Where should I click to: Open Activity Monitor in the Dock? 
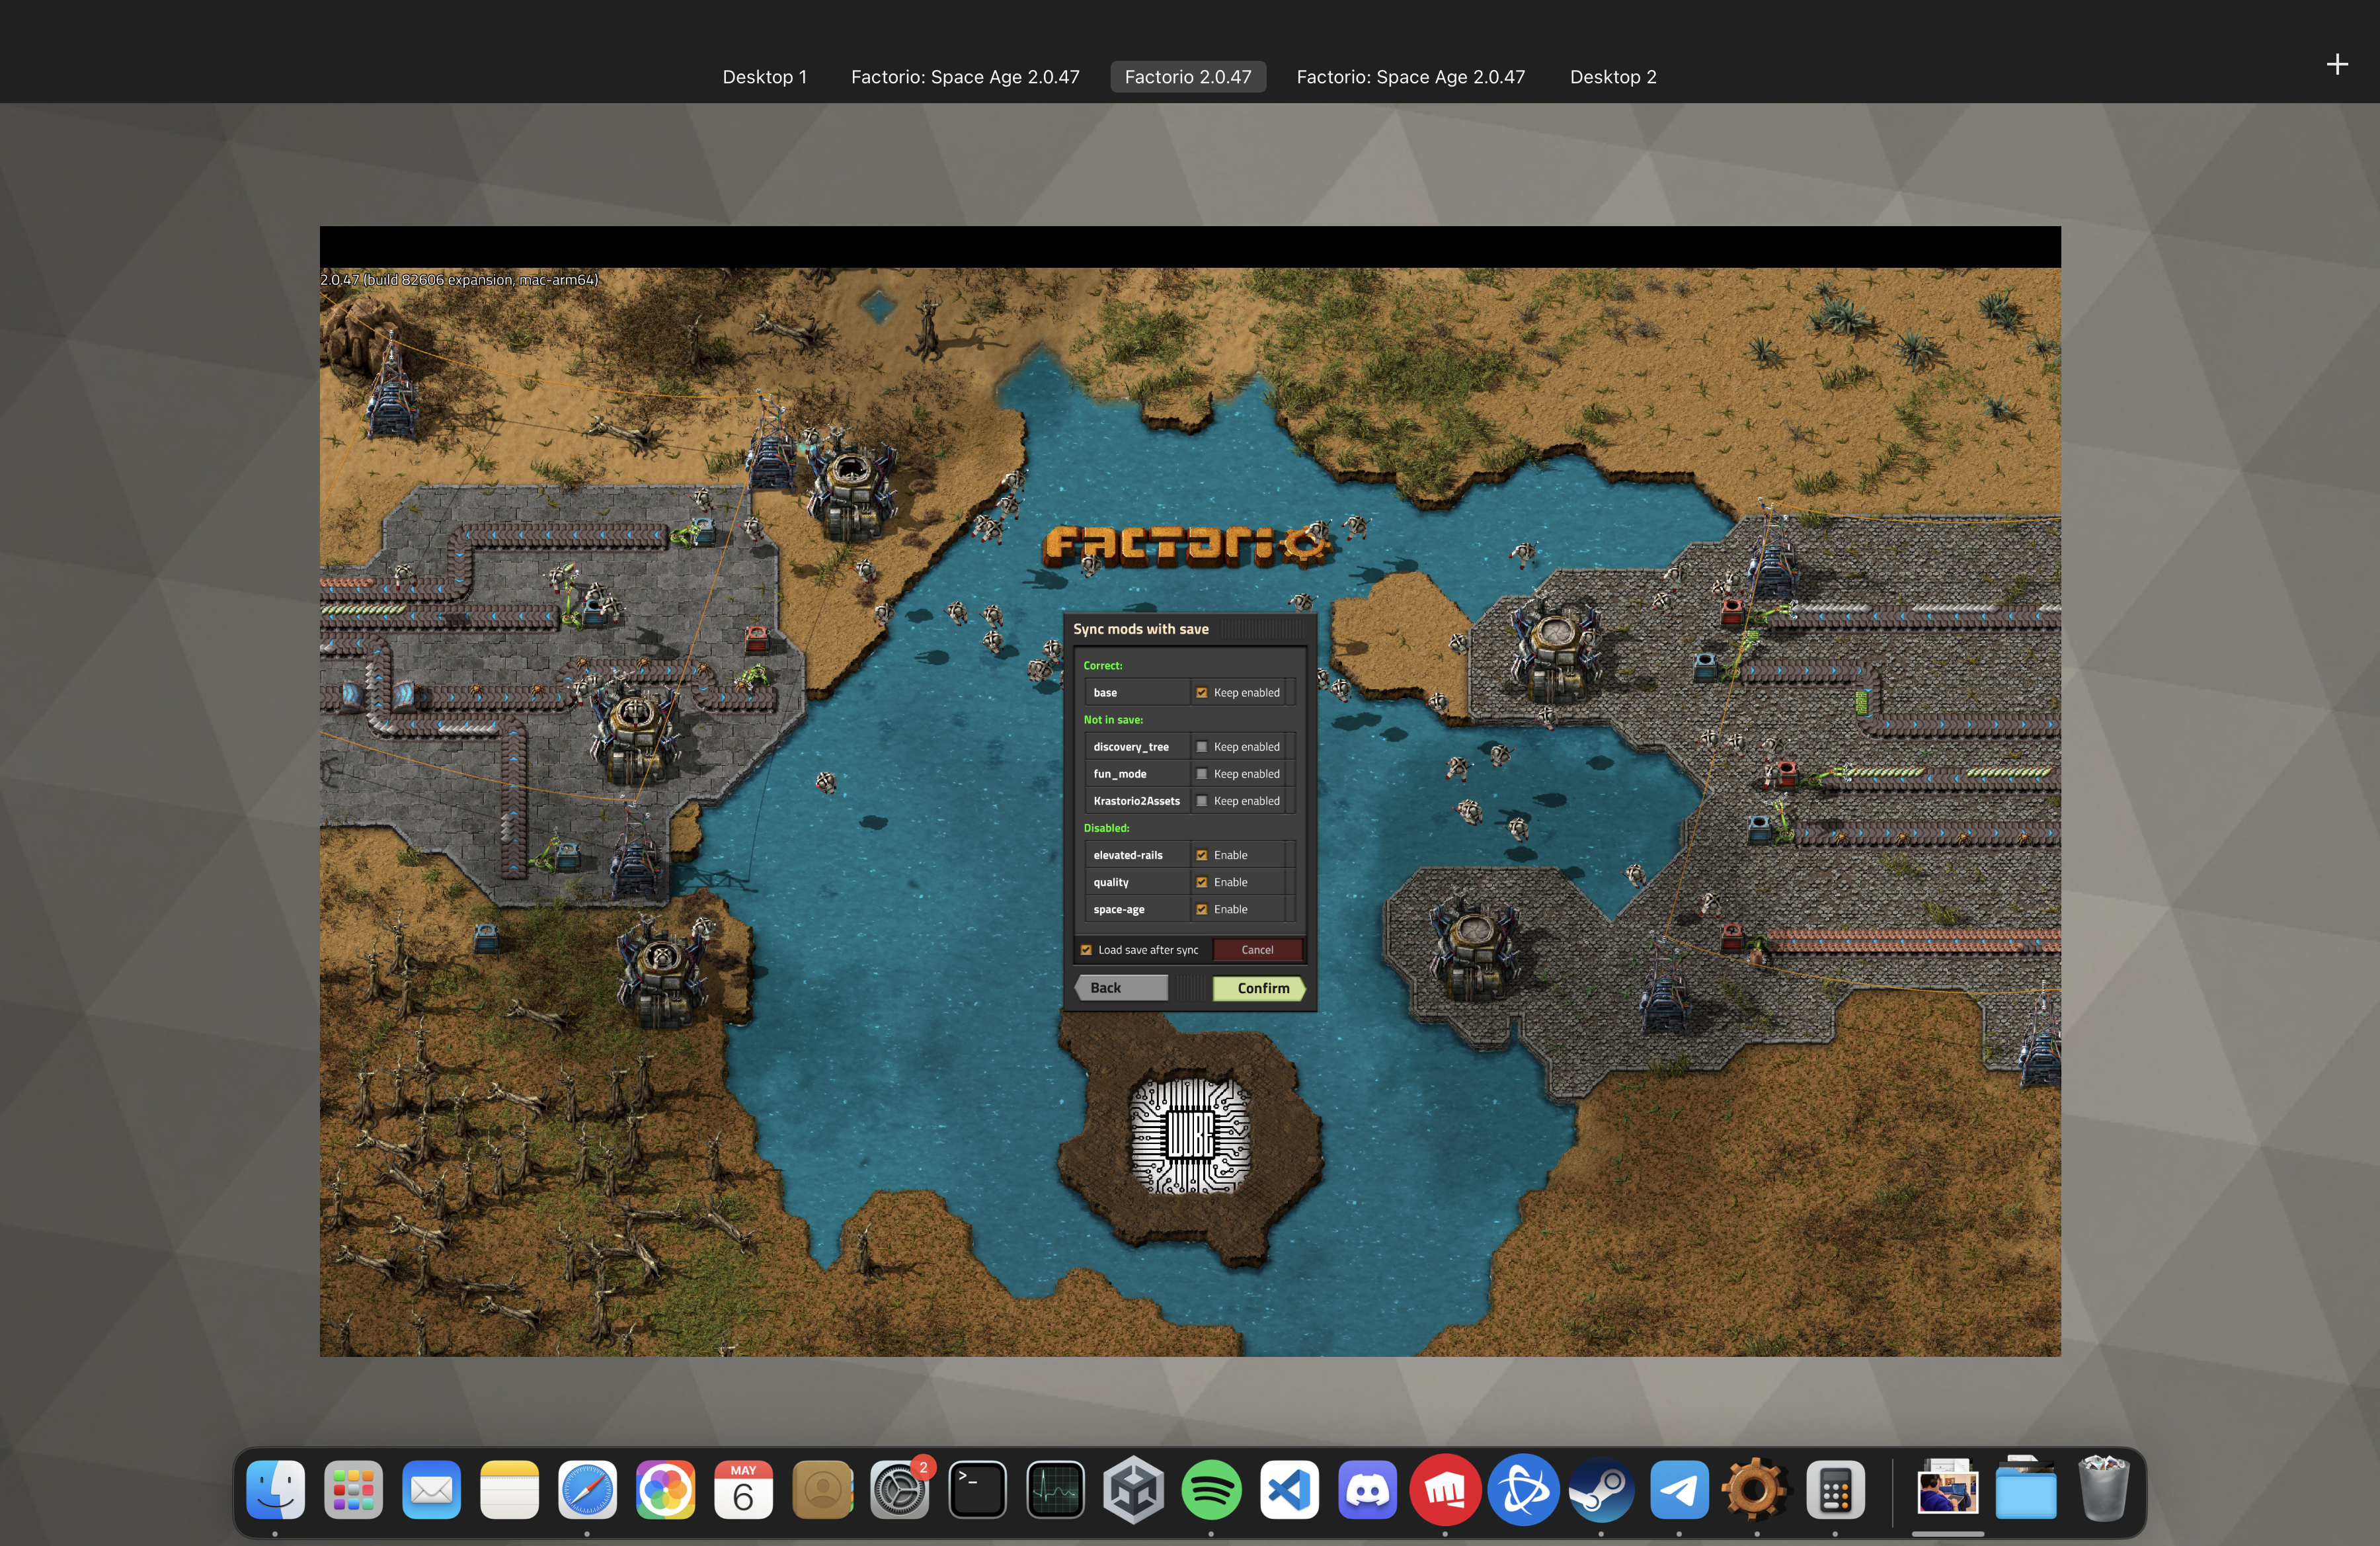[x=1055, y=1490]
